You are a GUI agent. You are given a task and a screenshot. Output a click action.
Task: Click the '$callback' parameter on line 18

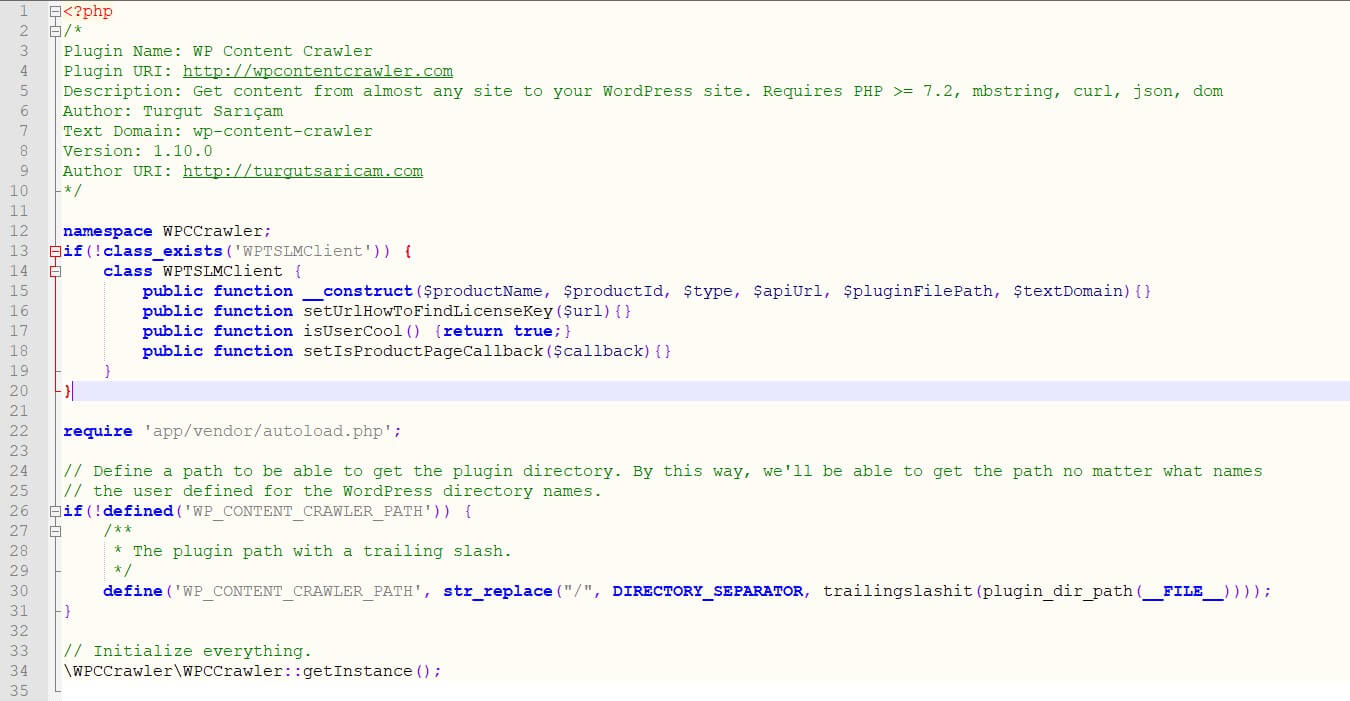598,351
